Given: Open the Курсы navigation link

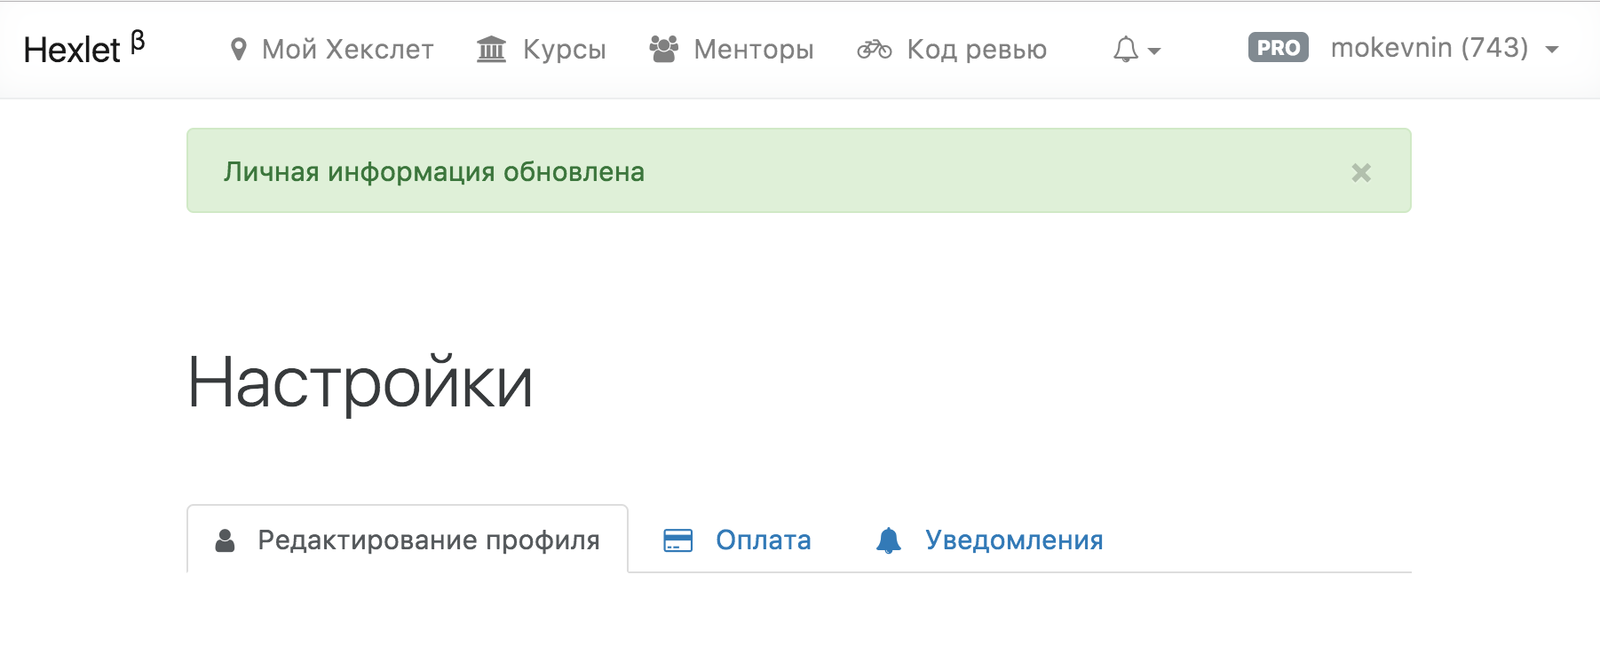Looking at the screenshot, I should click(564, 49).
